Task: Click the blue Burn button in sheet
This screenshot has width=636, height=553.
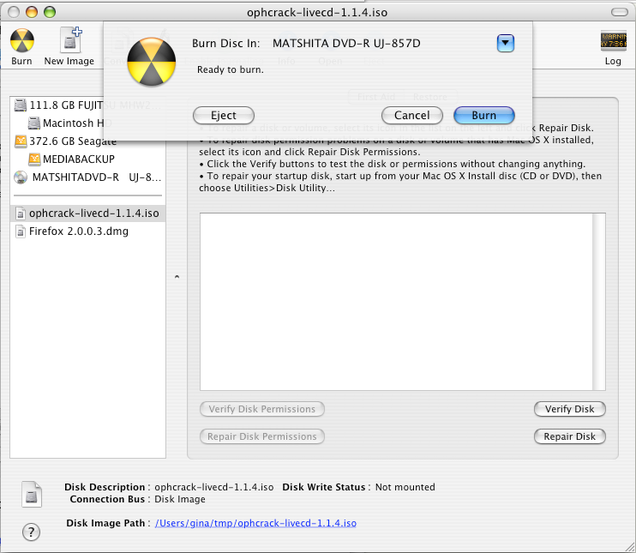Action: pyautogui.click(x=484, y=115)
